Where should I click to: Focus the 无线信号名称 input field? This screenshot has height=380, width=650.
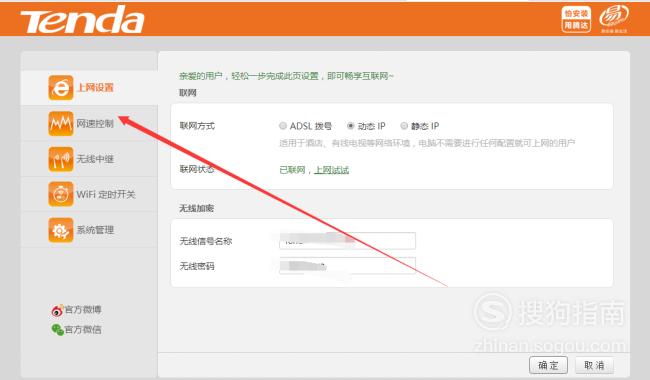coord(347,241)
